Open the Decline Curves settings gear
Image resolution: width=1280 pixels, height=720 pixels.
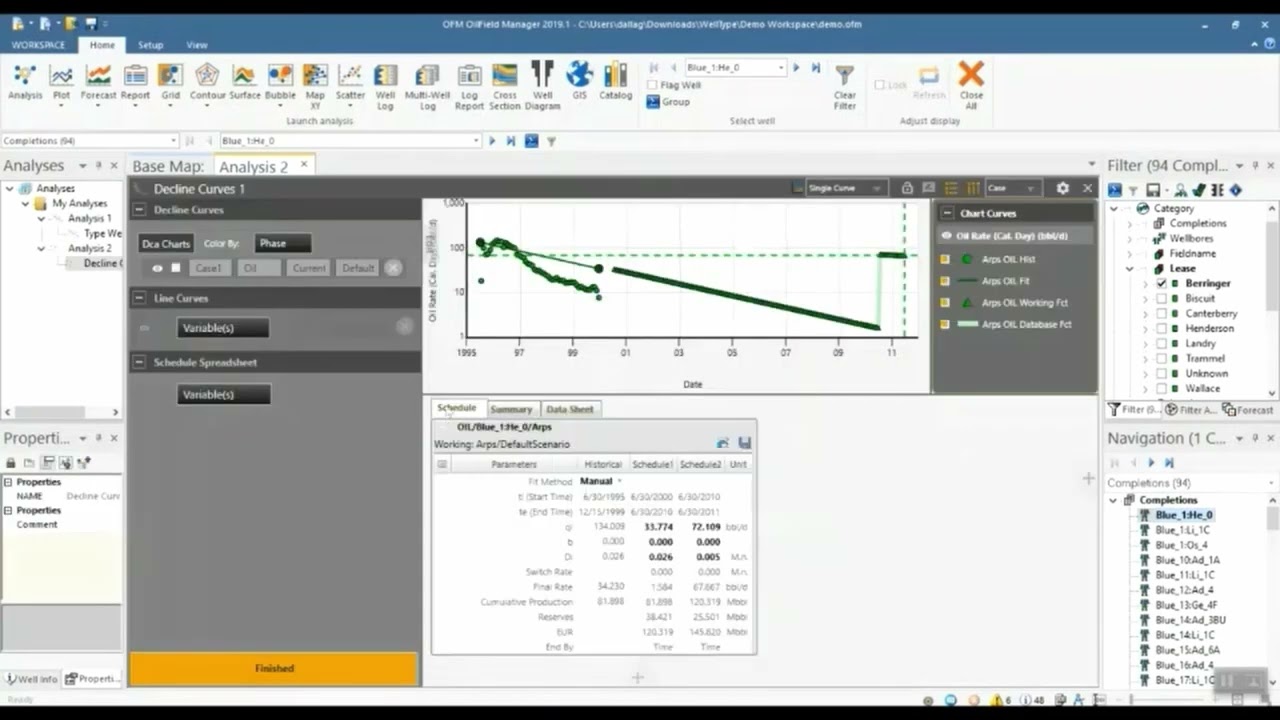1063,188
